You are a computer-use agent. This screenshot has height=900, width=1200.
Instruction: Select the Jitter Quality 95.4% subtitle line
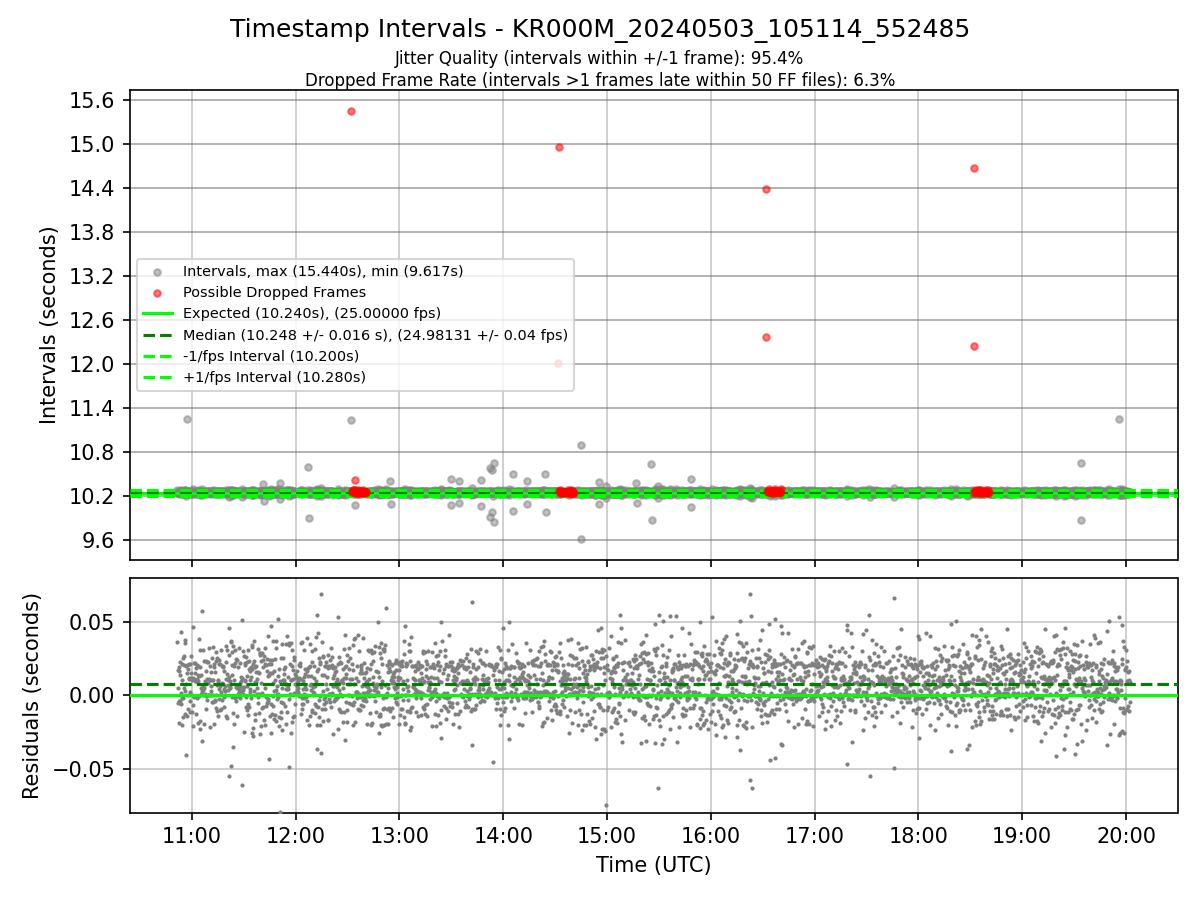click(599, 59)
